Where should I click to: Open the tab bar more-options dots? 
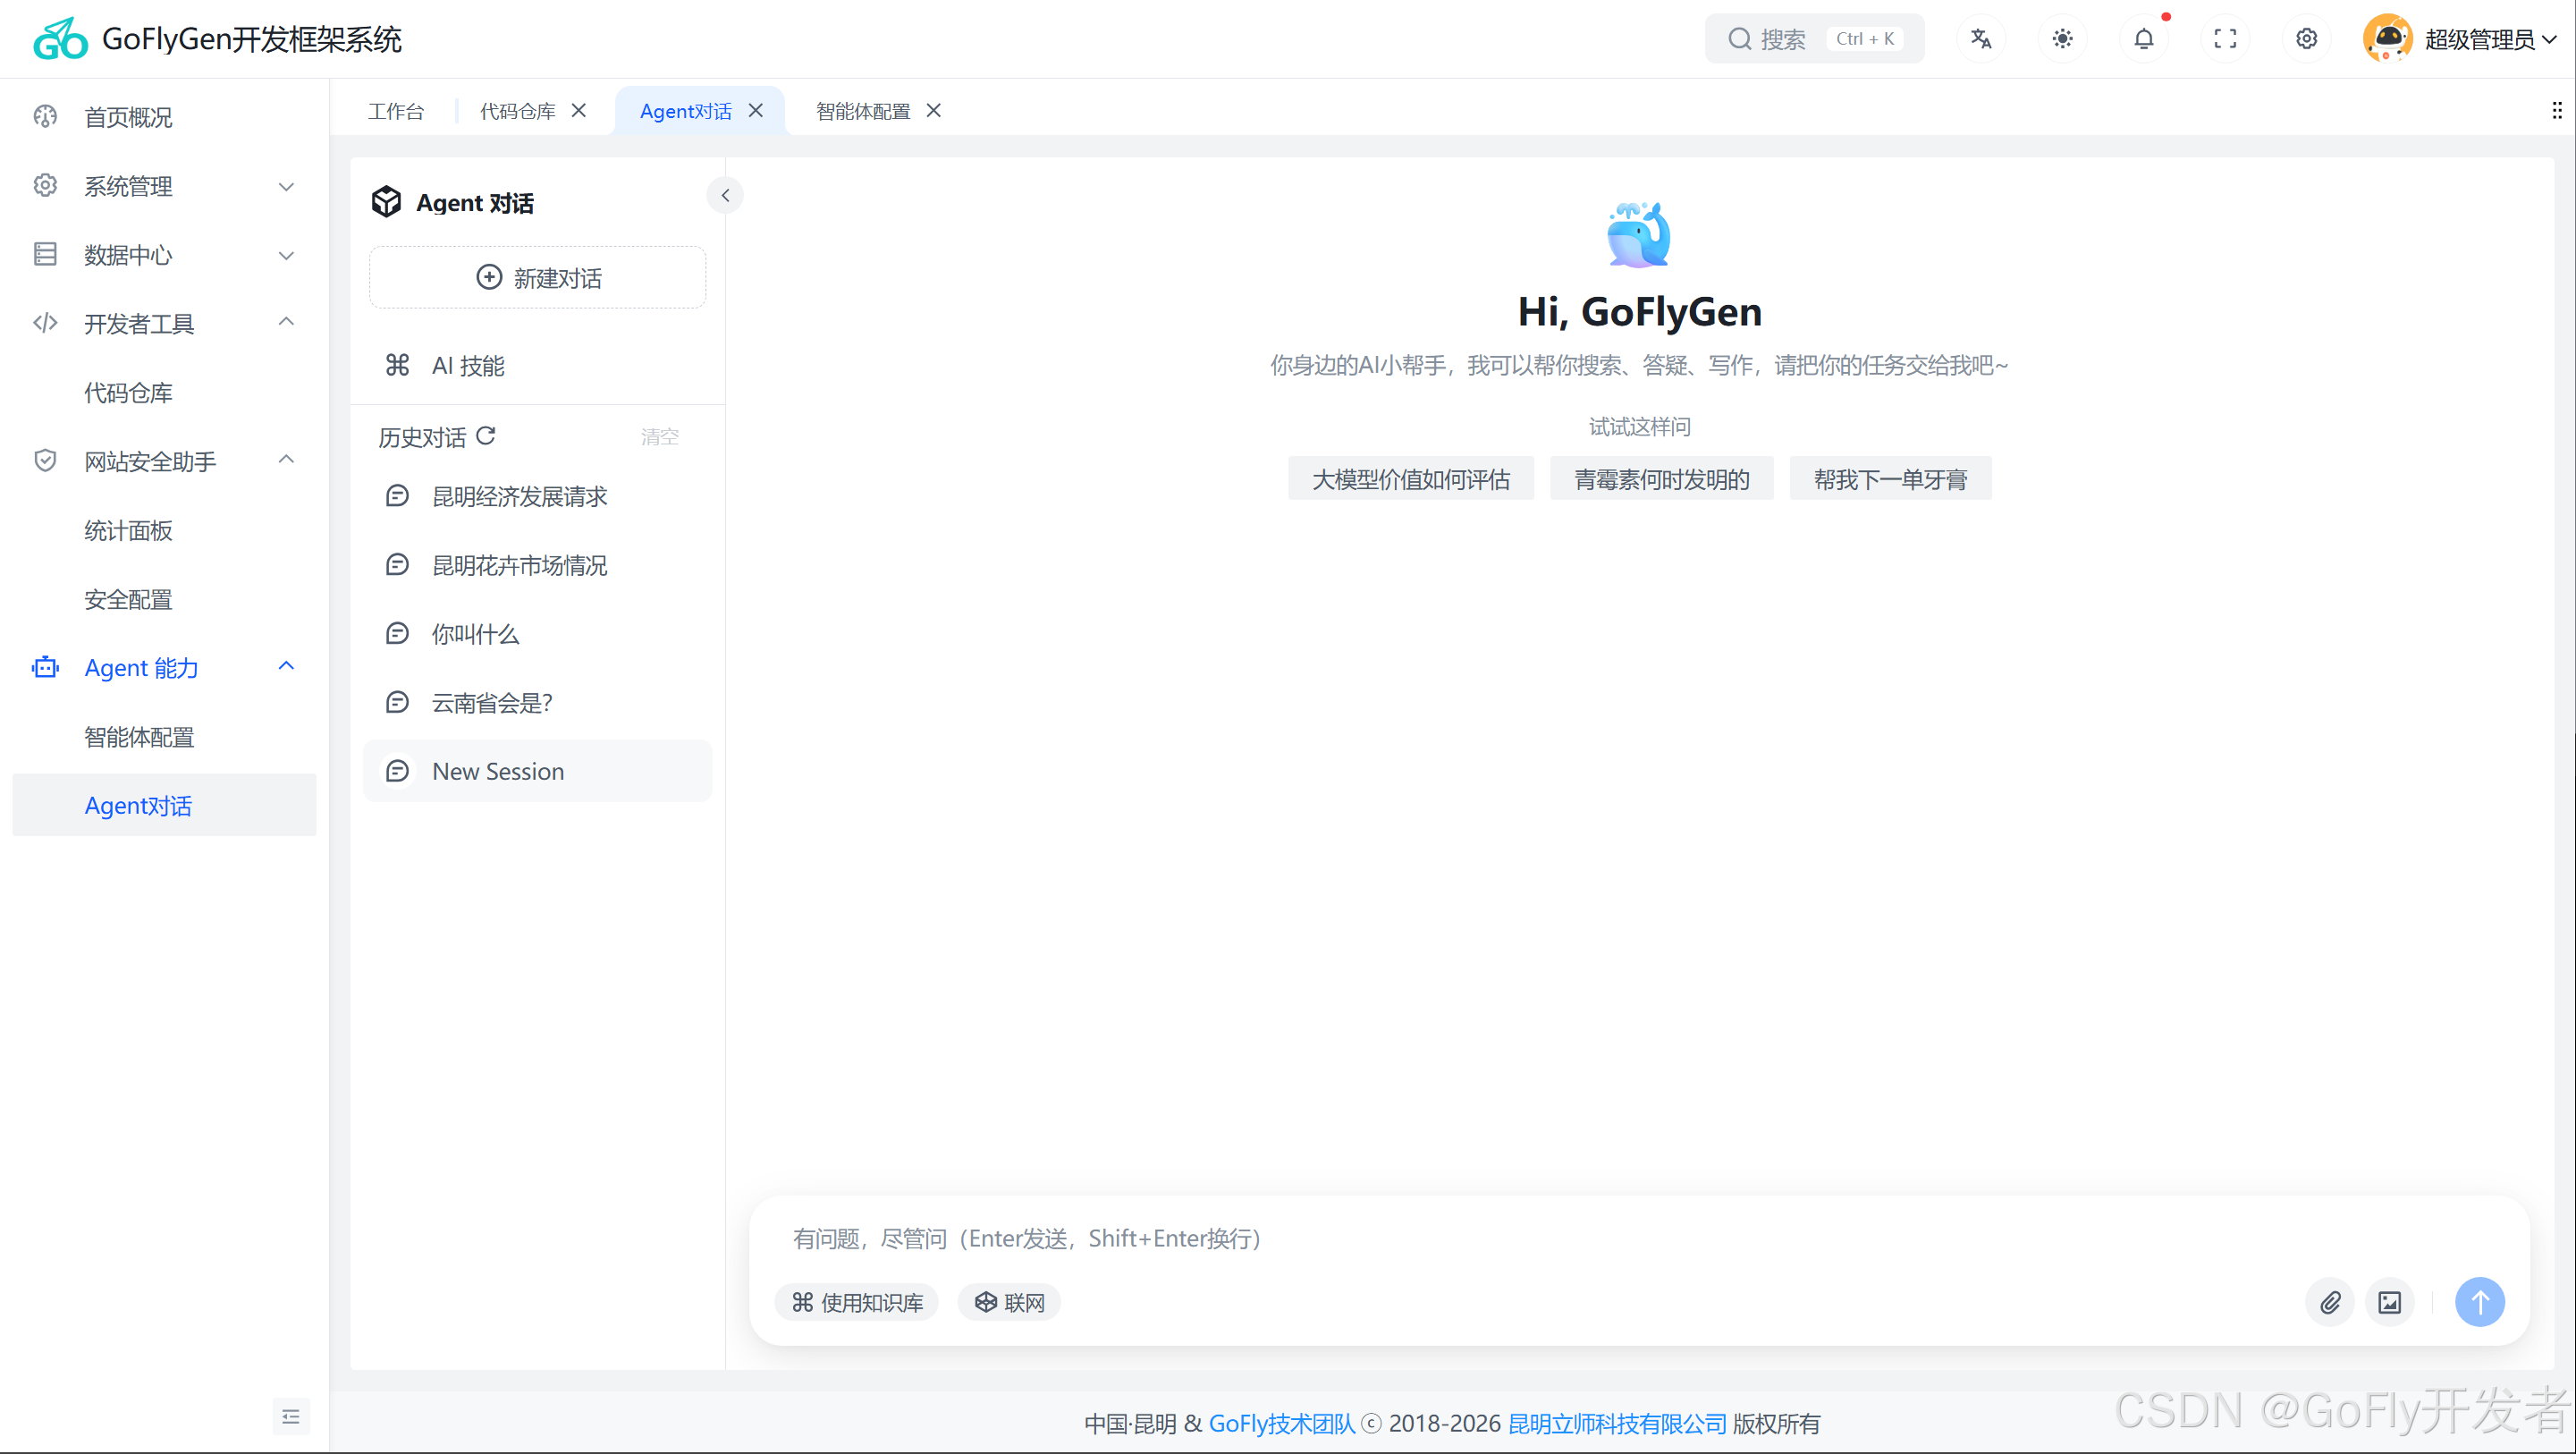(2556, 110)
